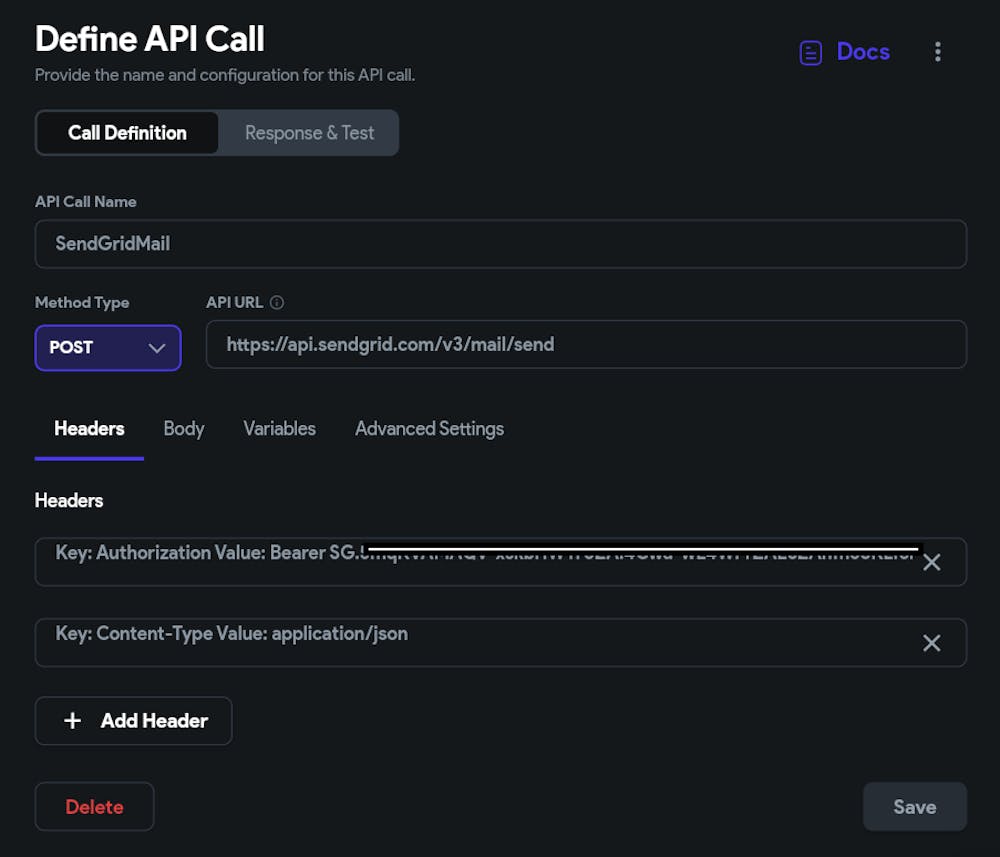Save the API call
The height and width of the screenshot is (857, 1000).
point(915,807)
